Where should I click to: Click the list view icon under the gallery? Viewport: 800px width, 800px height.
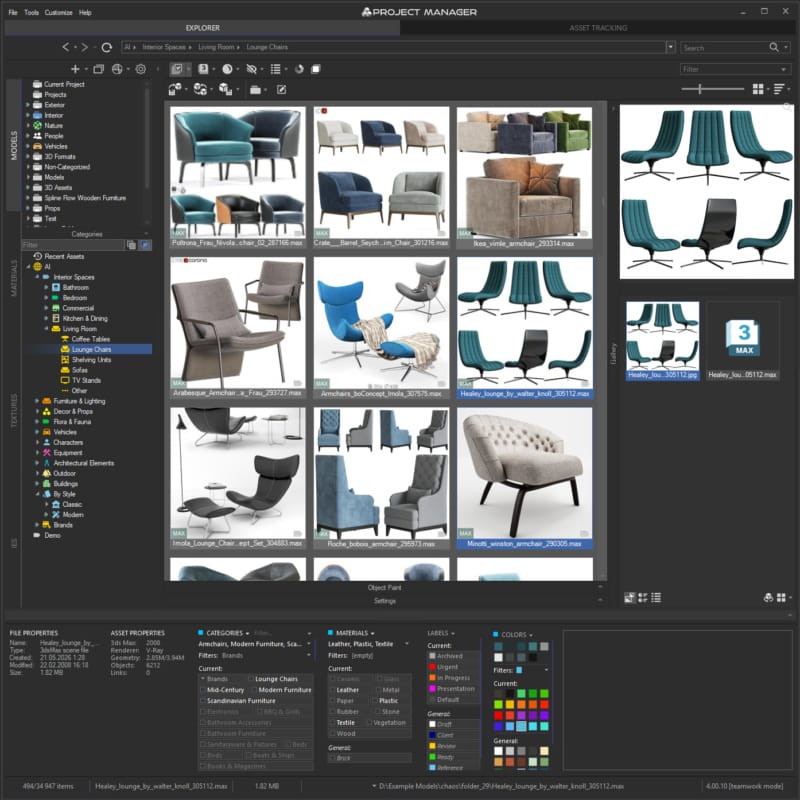pyautogui.click(x=656, y=597)
